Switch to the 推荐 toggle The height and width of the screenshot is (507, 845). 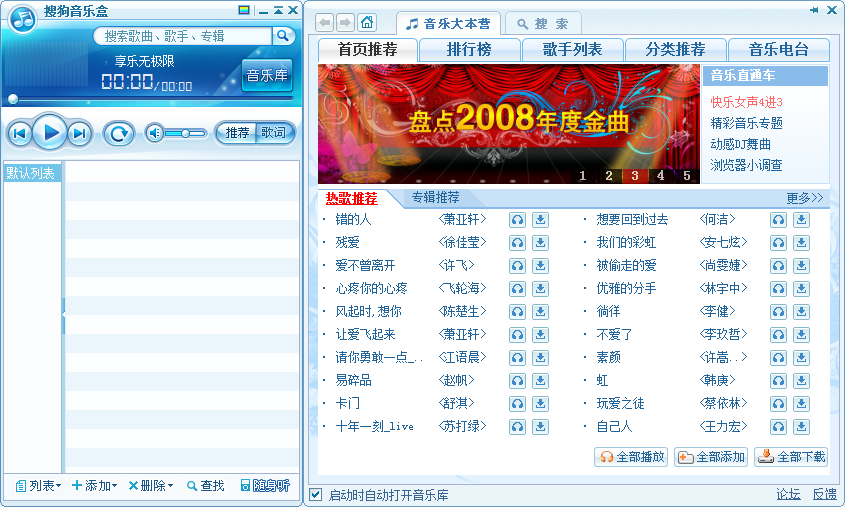click(237, 133)
